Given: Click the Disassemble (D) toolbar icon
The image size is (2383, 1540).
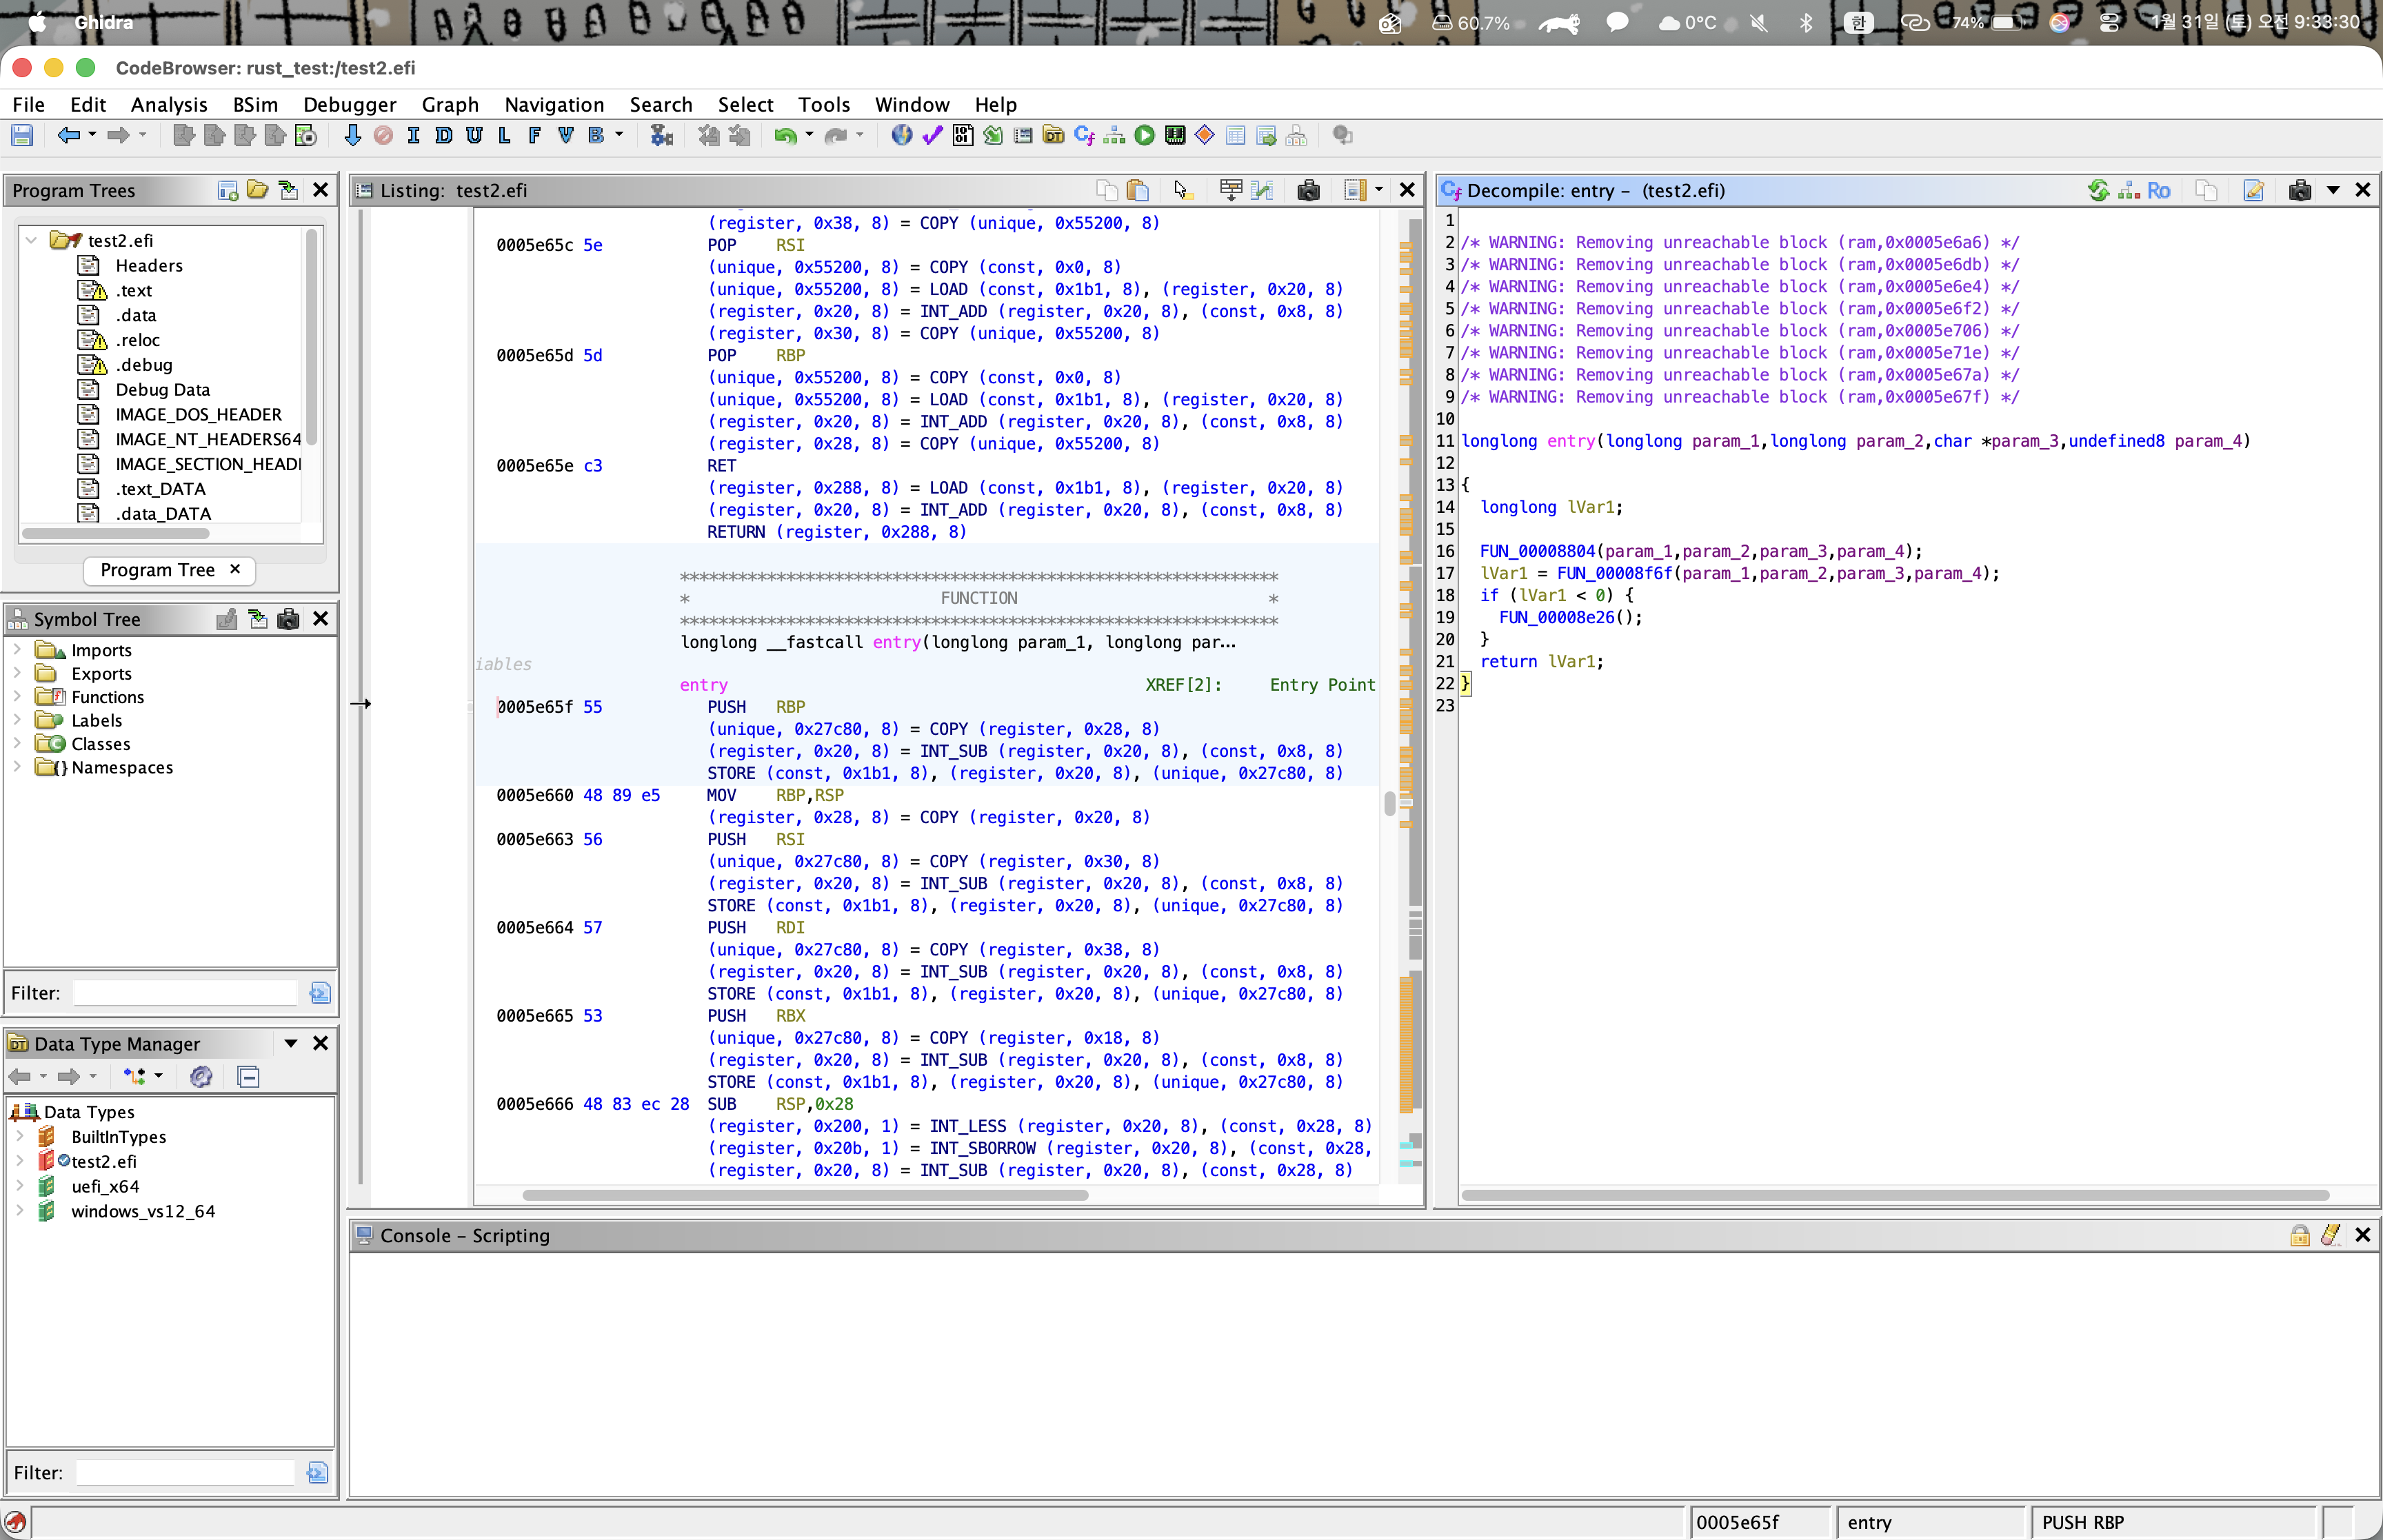Looking at the screenshot, I should (x=444, y=136).
